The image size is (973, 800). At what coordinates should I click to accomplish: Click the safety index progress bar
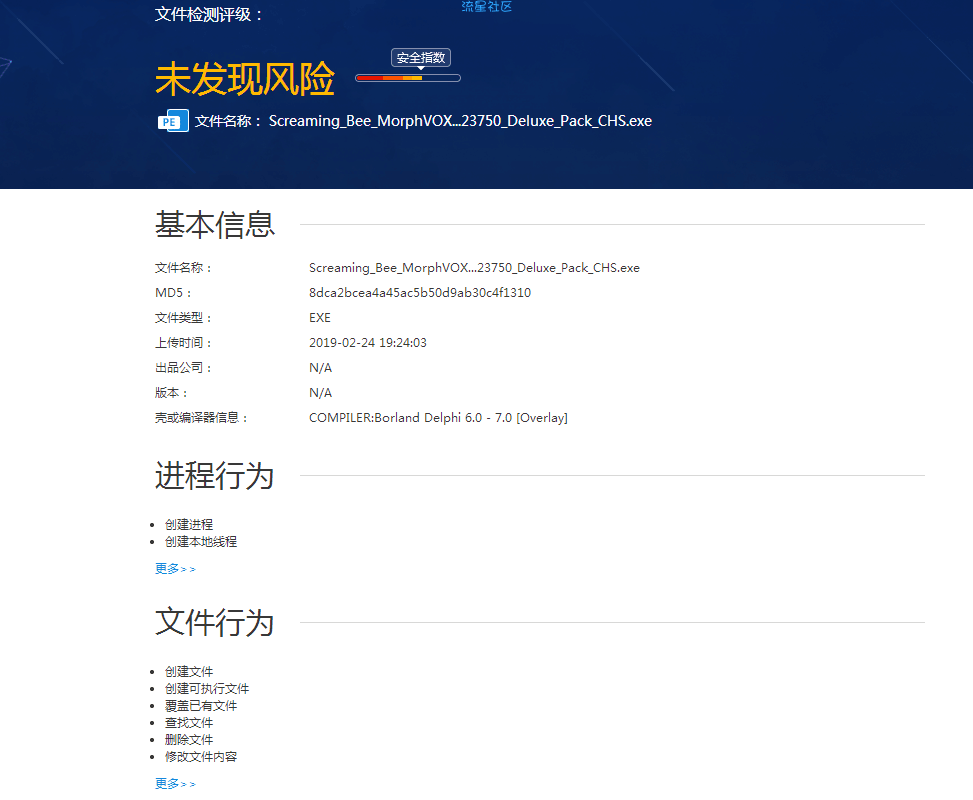(x=408, y=78)
